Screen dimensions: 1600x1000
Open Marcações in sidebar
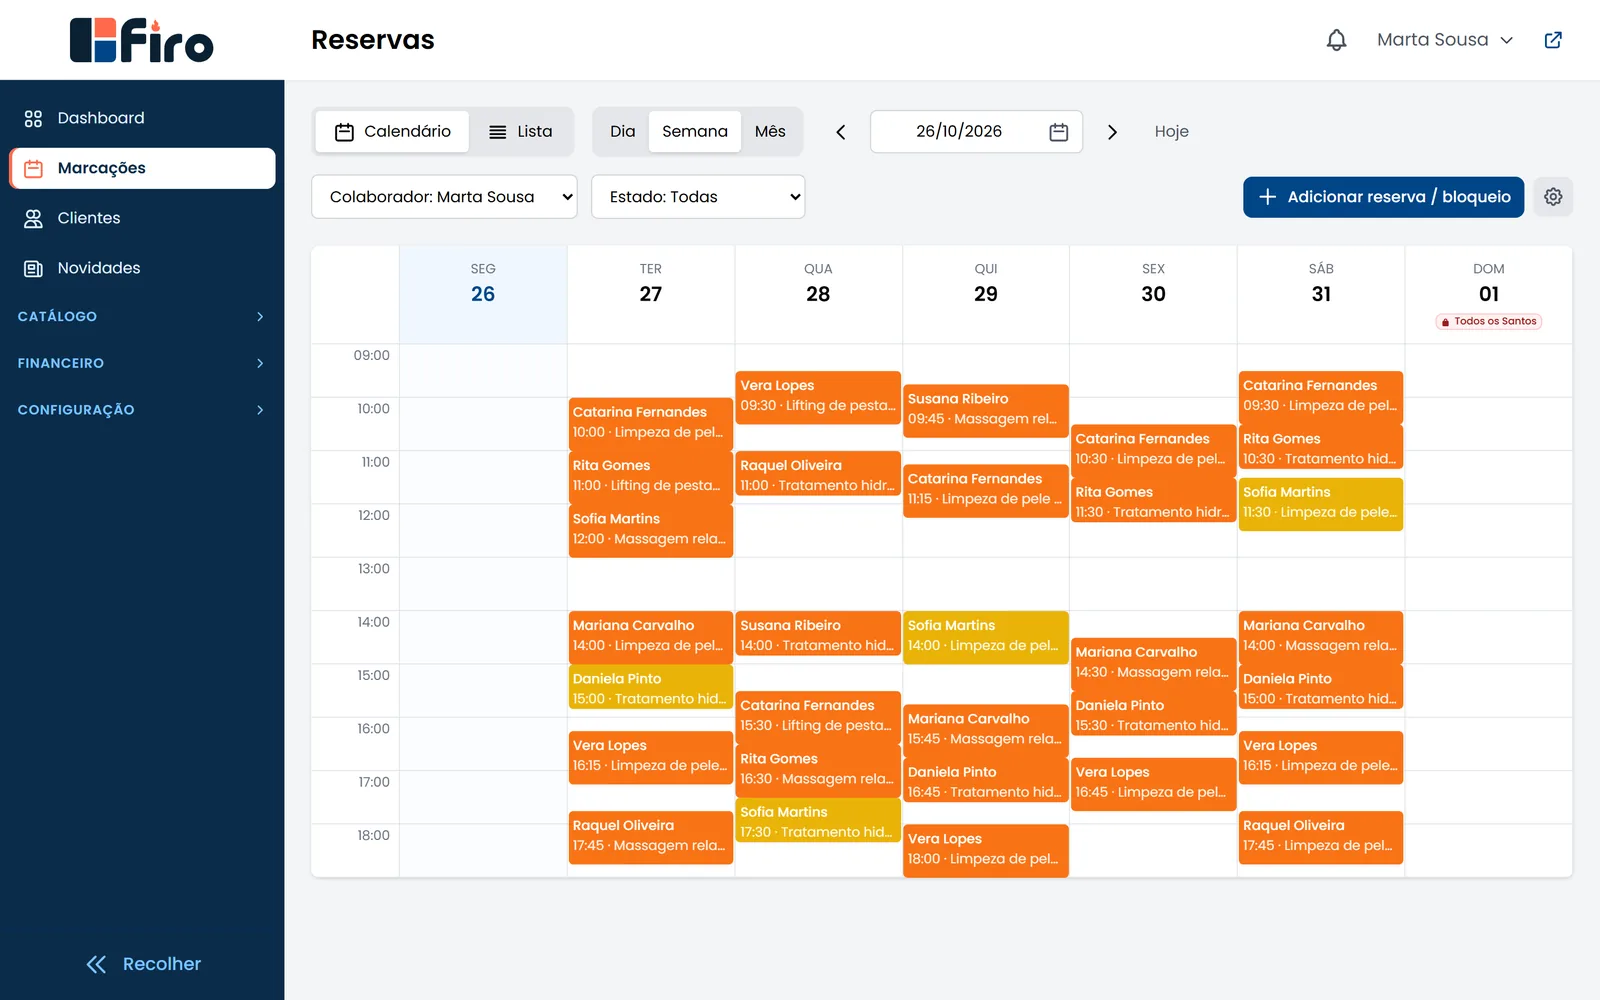point(142,168)
